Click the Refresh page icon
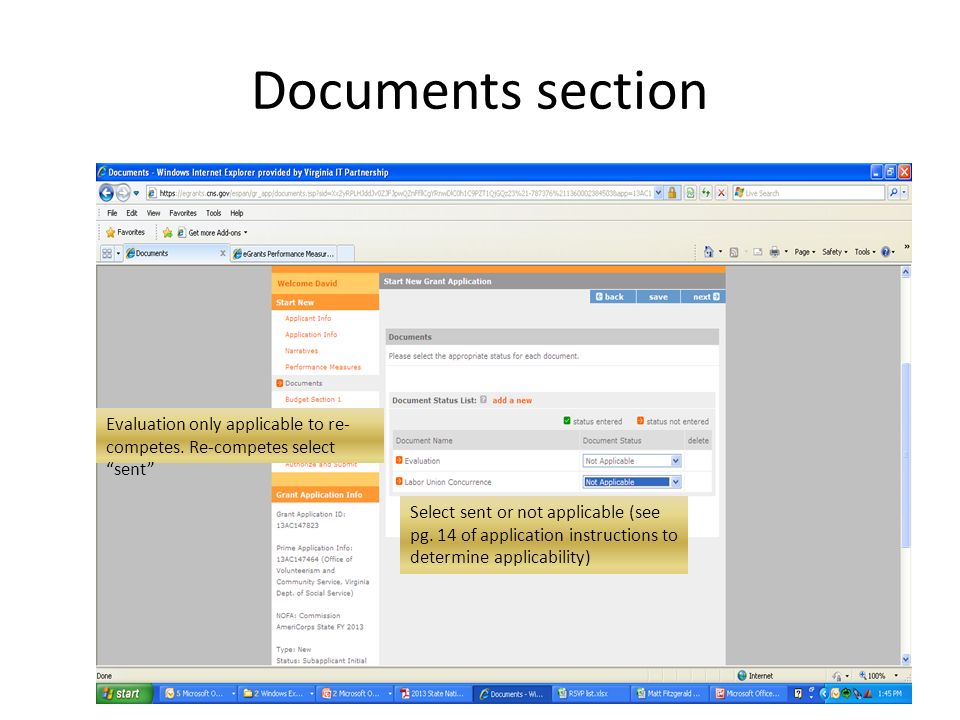This screenshot has height=720, width=960. coord(706,193)
